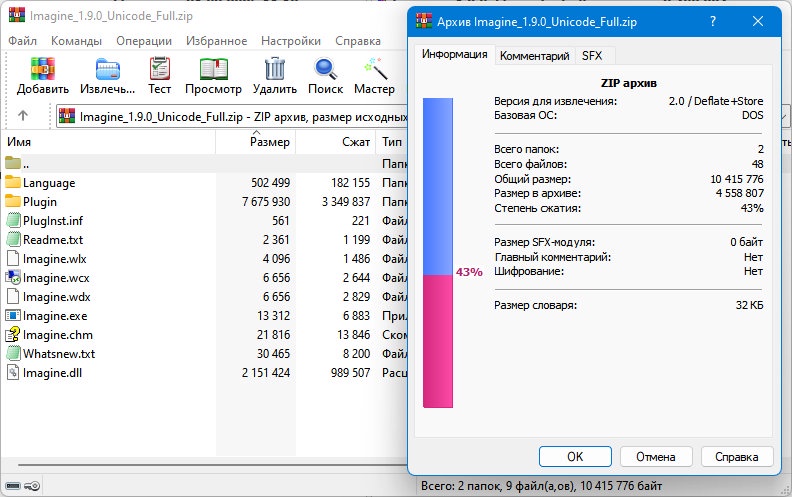792x497 pixels.
Task: Click the Отмена button
Action: [656, 457]
